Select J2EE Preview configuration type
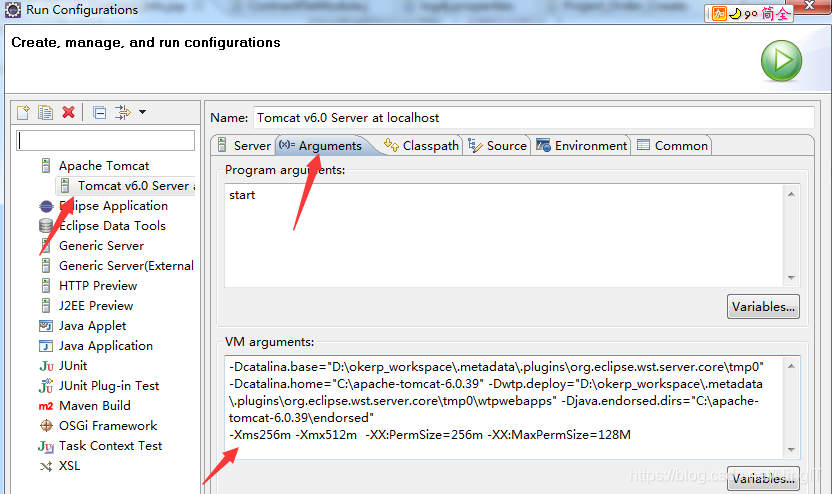The image size is (832, 494). point(96,306)
